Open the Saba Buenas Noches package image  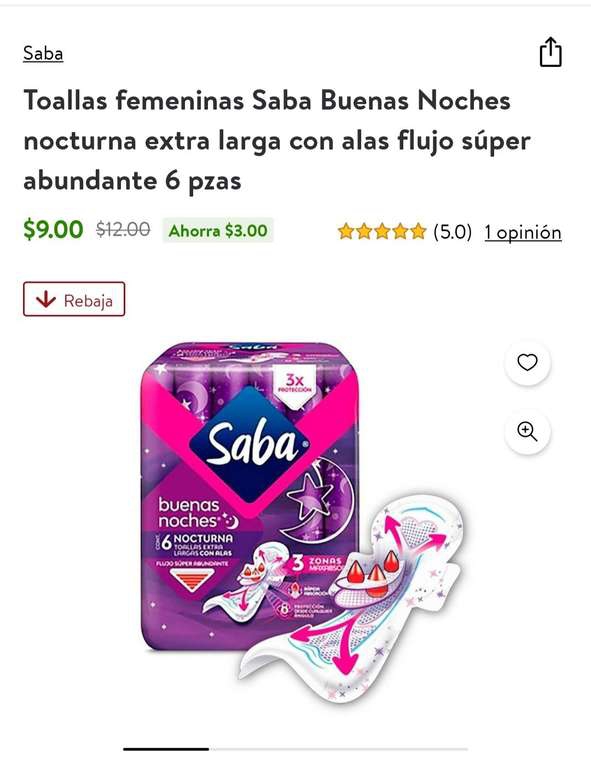click(x=250, y=495)
